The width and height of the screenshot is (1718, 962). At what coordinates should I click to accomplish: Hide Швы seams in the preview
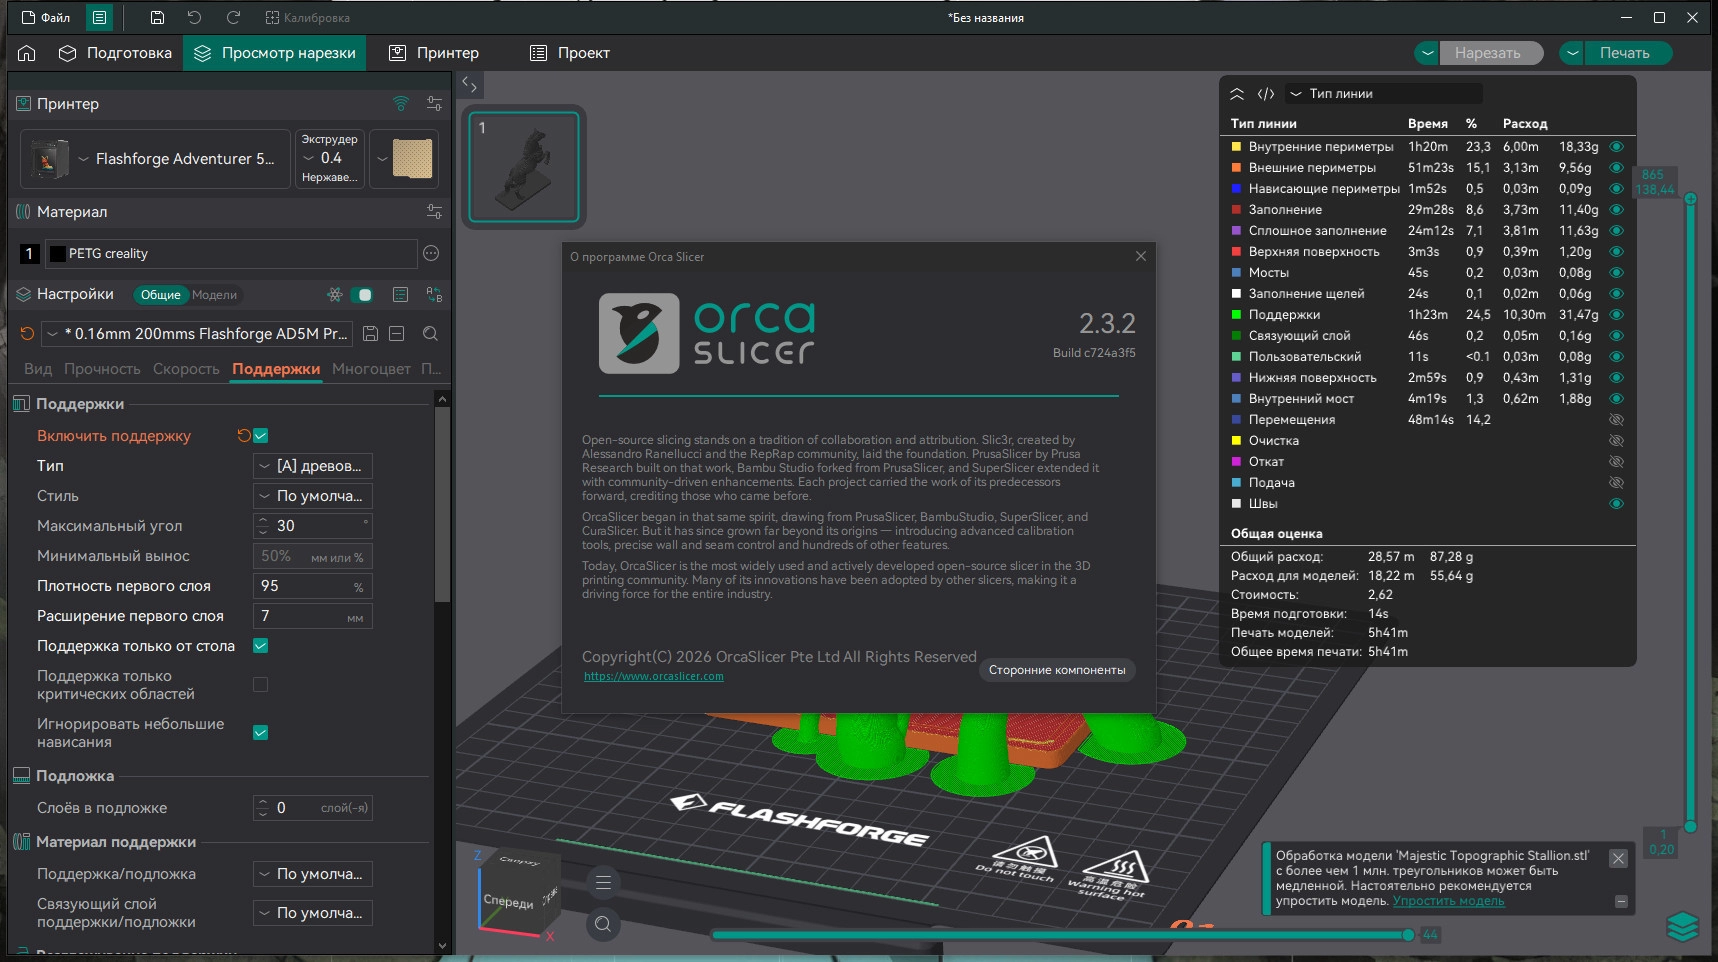tap(1616, 504)
